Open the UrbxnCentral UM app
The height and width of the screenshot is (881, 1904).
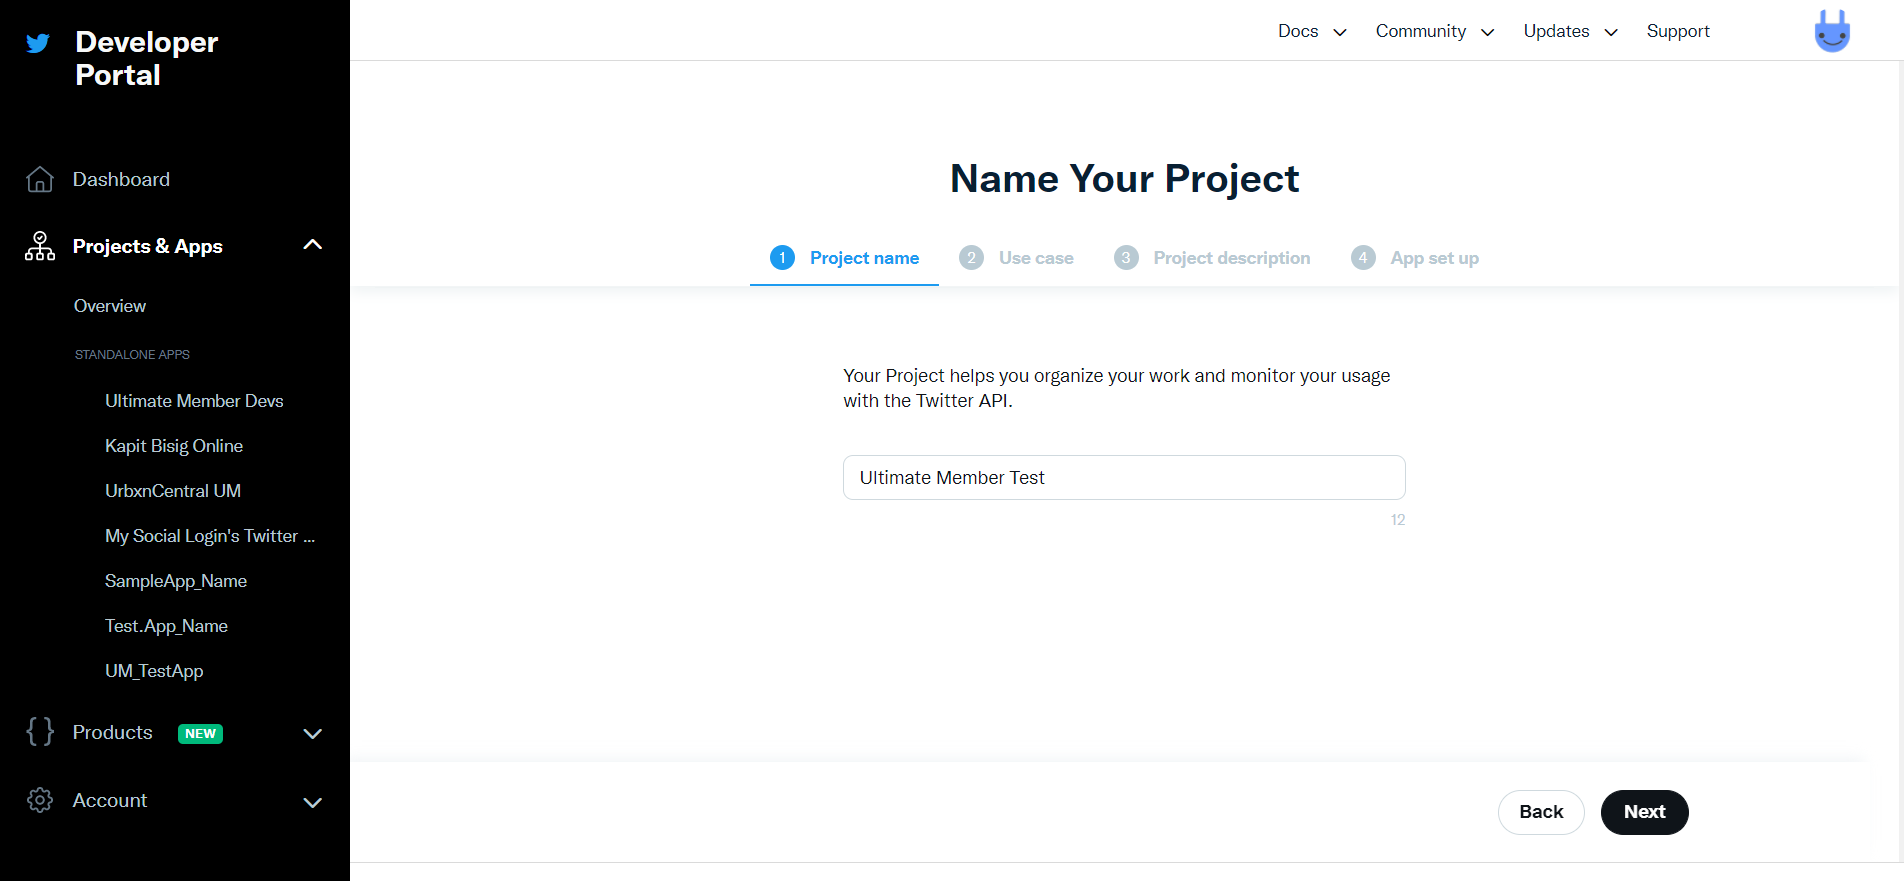173,491
